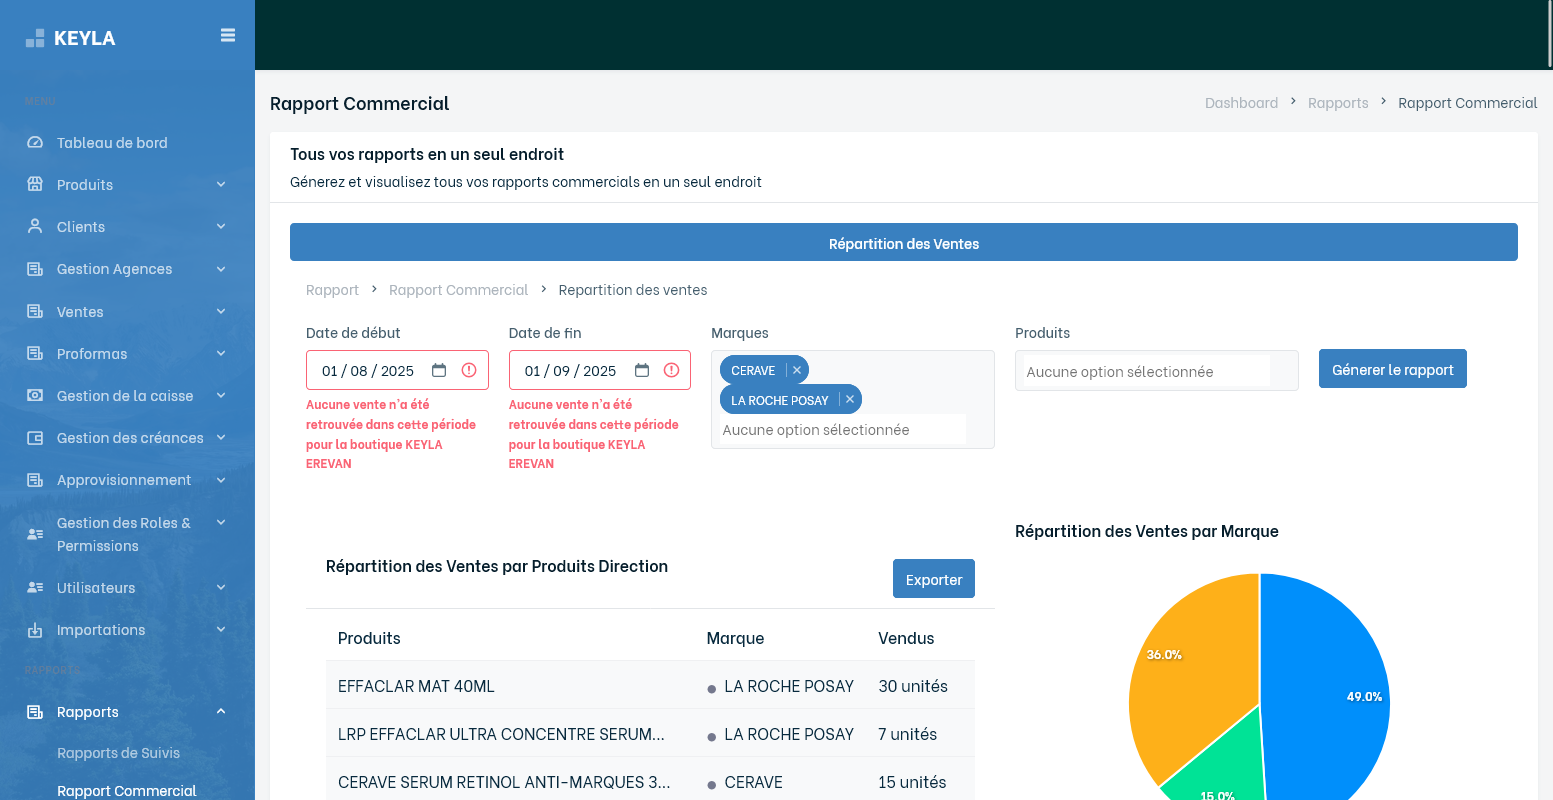Open the Produits multiselect field
1553x800 pixels.
pos(1156,371)
